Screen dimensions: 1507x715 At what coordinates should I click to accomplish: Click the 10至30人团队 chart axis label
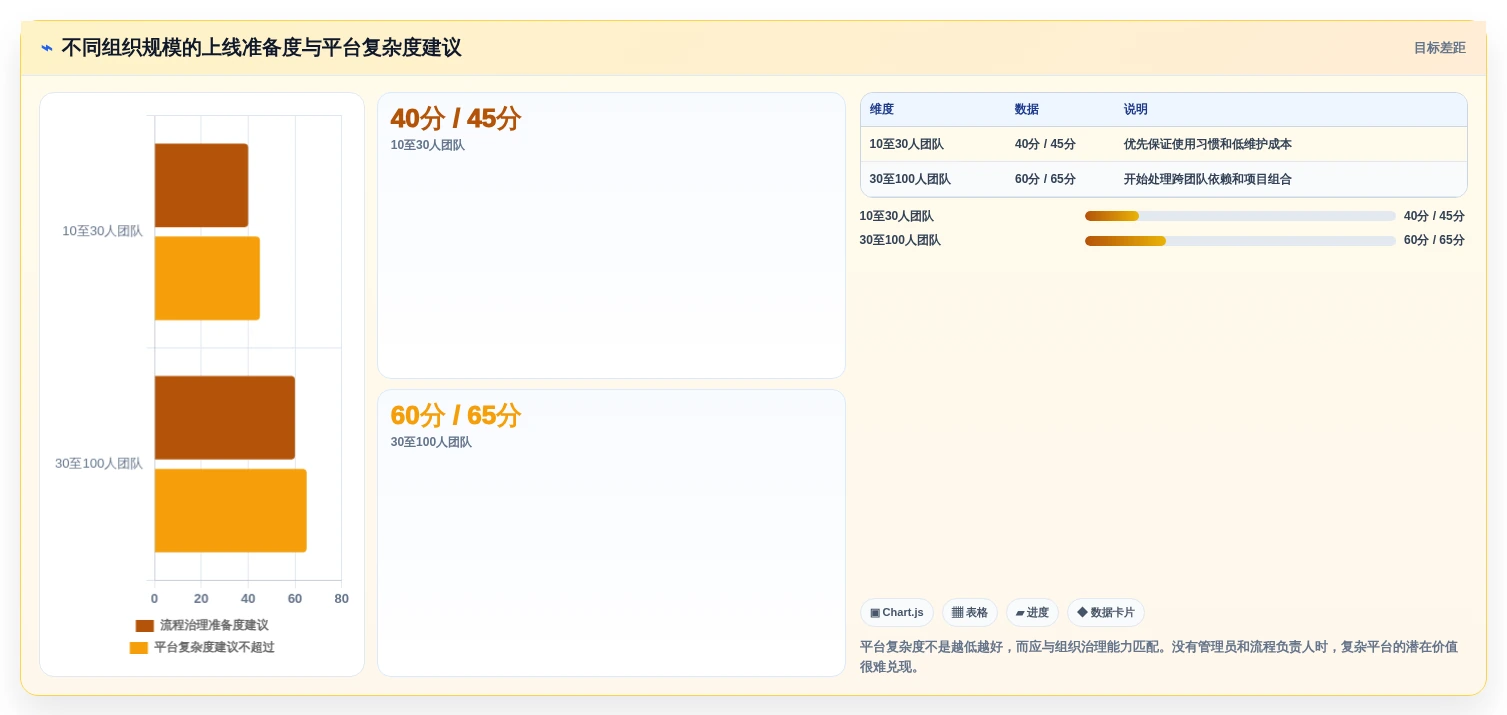pos(102,231)
